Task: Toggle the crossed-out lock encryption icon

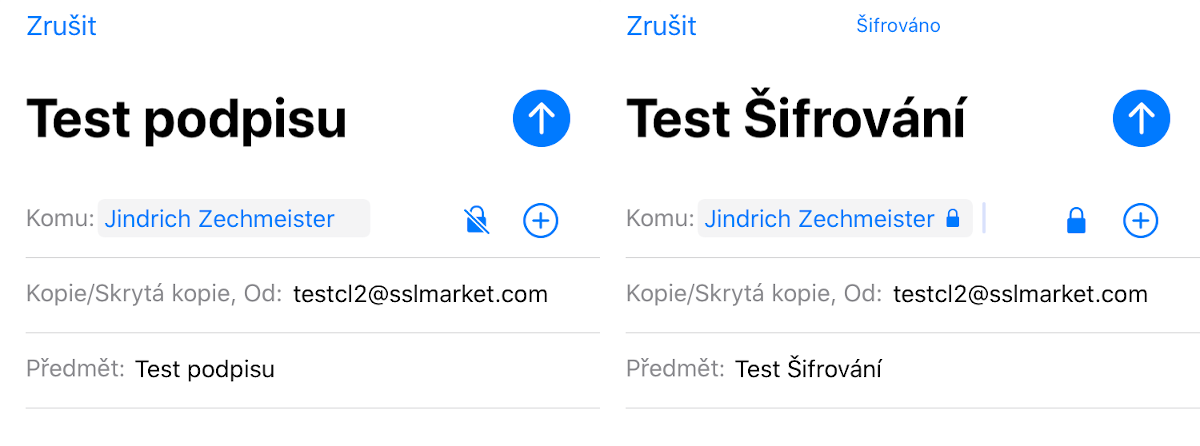Action: tap(477, 220)
